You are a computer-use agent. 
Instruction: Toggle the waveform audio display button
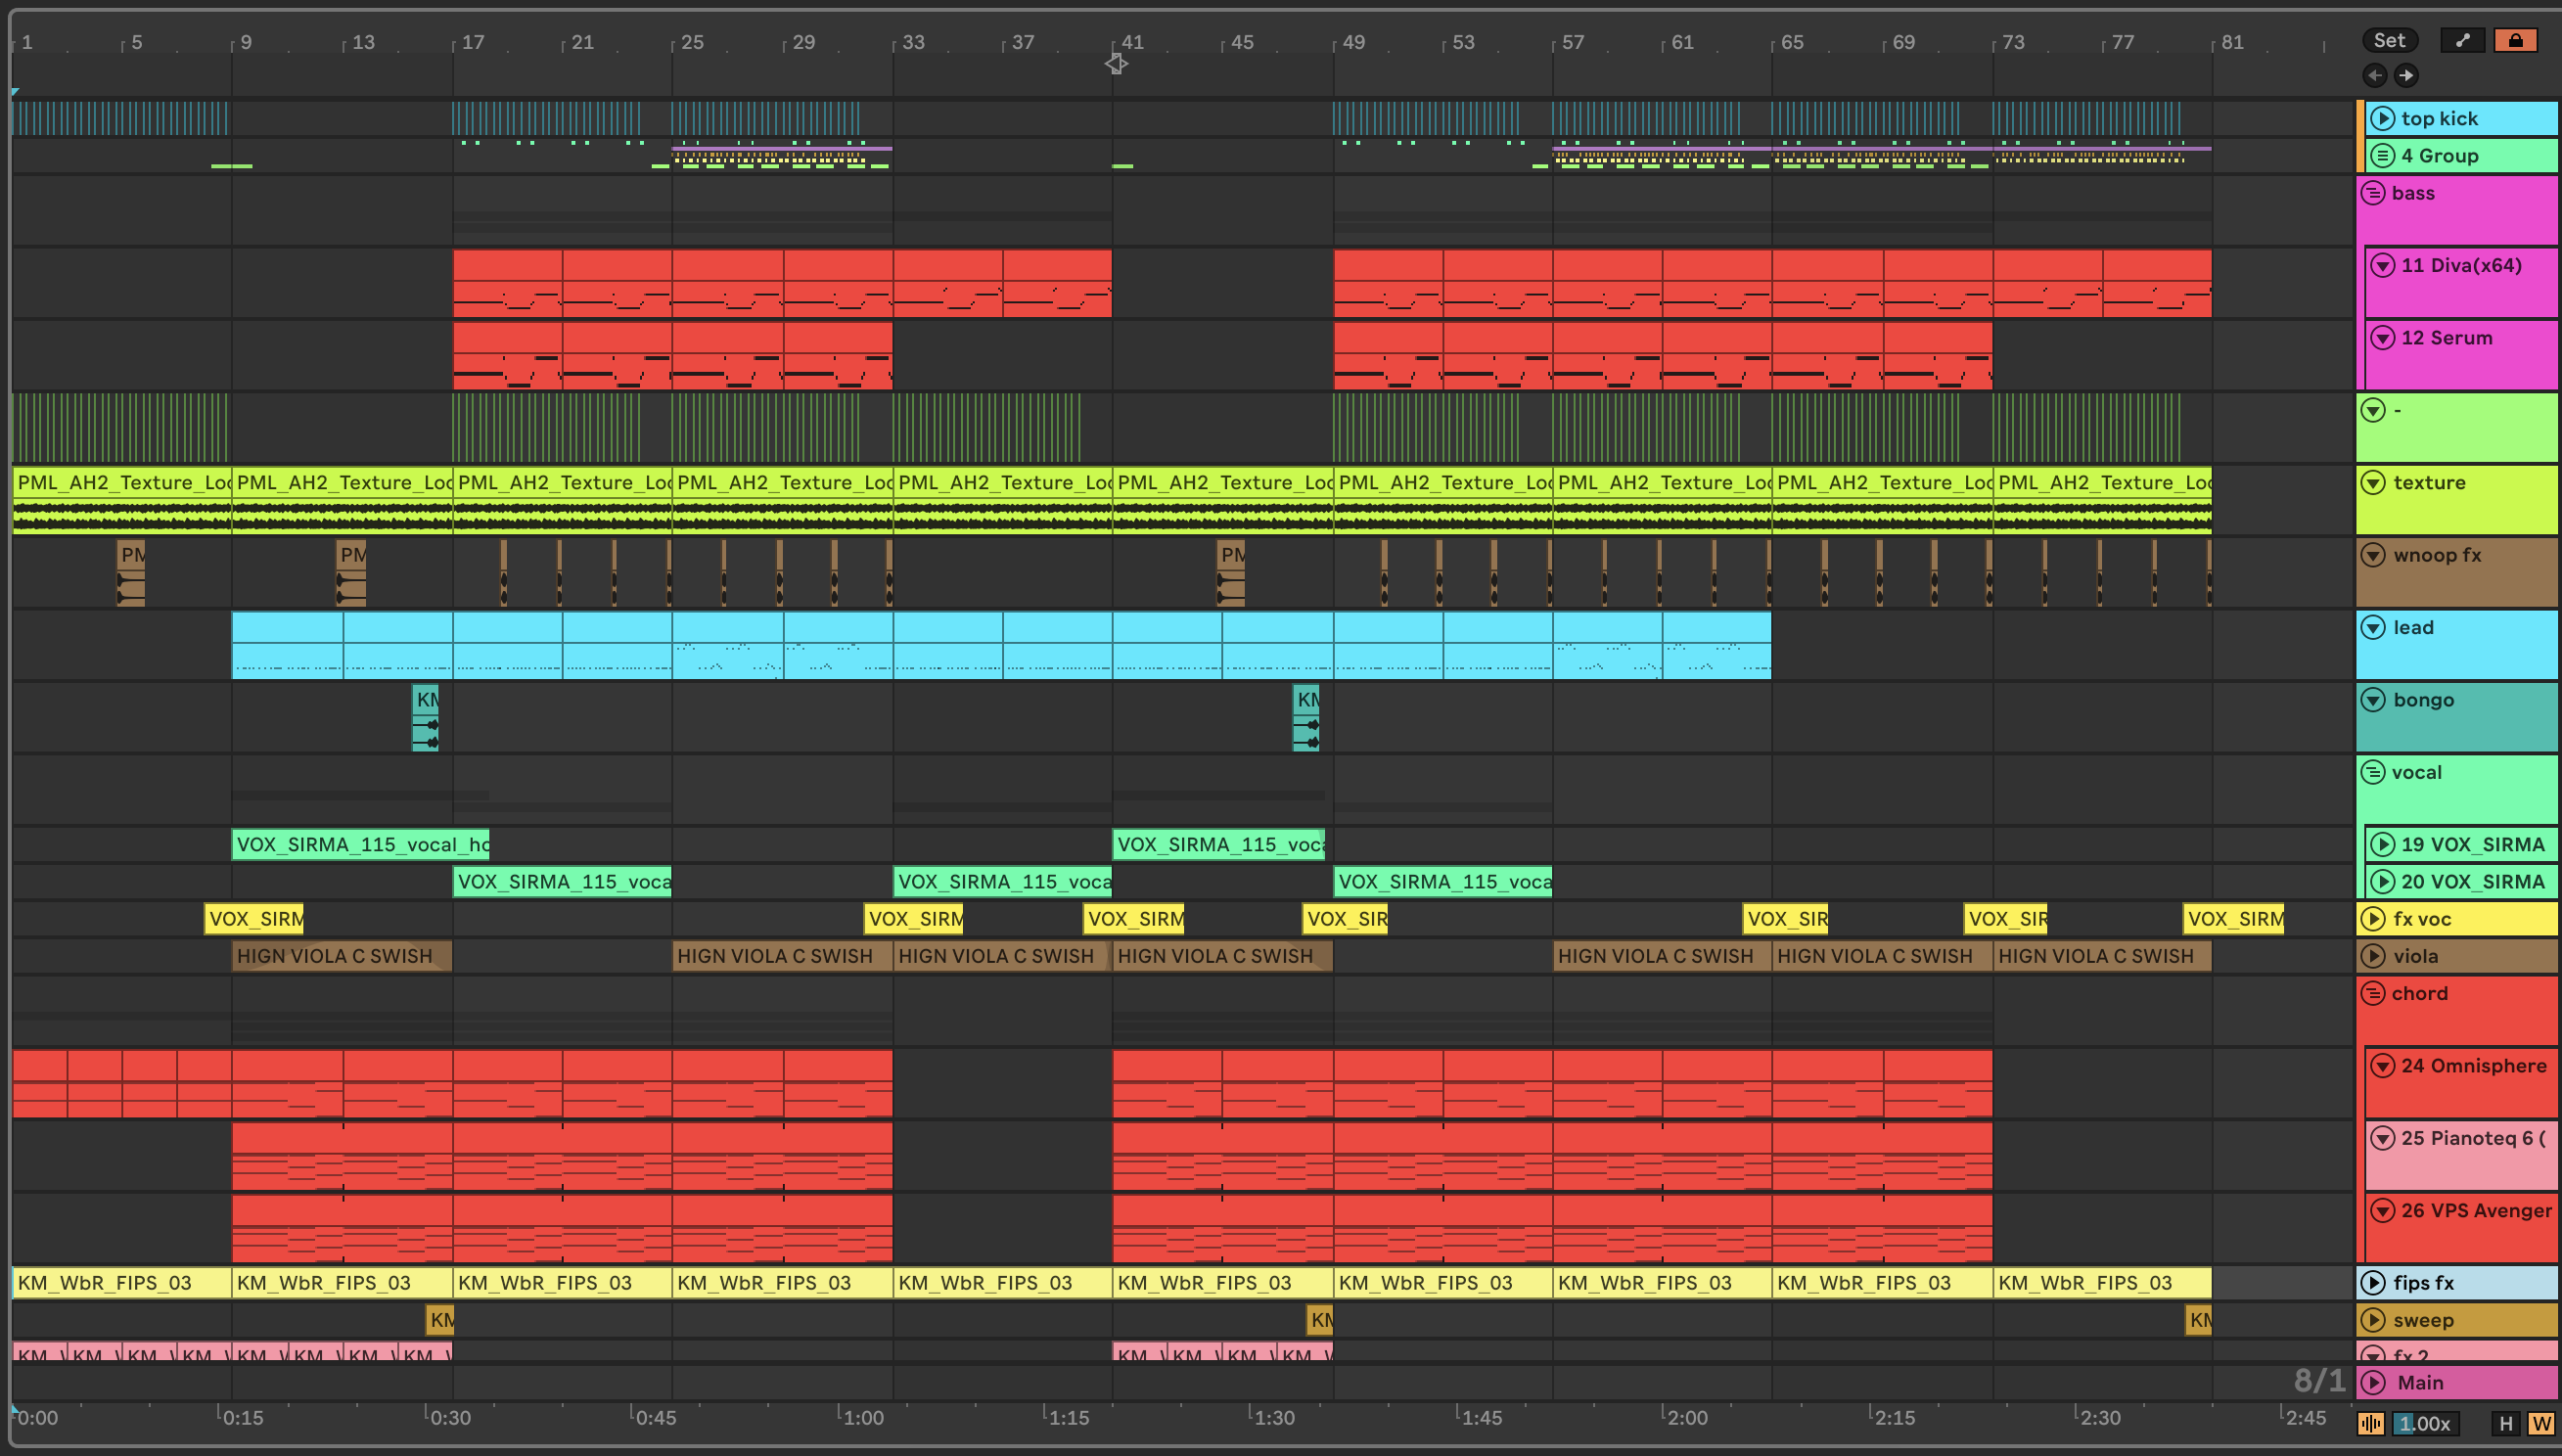coord(2371,1424)
